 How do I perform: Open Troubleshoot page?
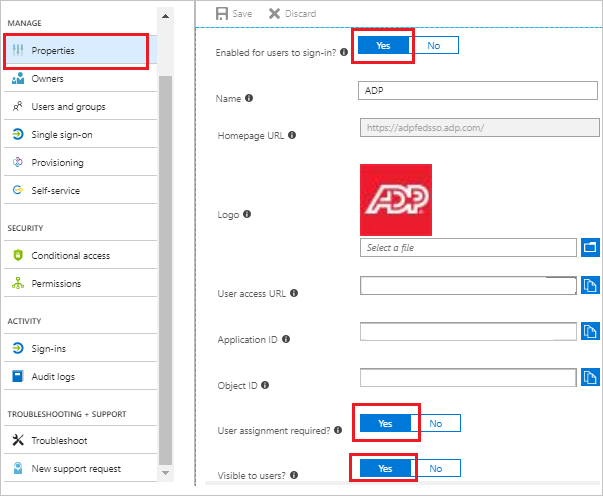80,440
